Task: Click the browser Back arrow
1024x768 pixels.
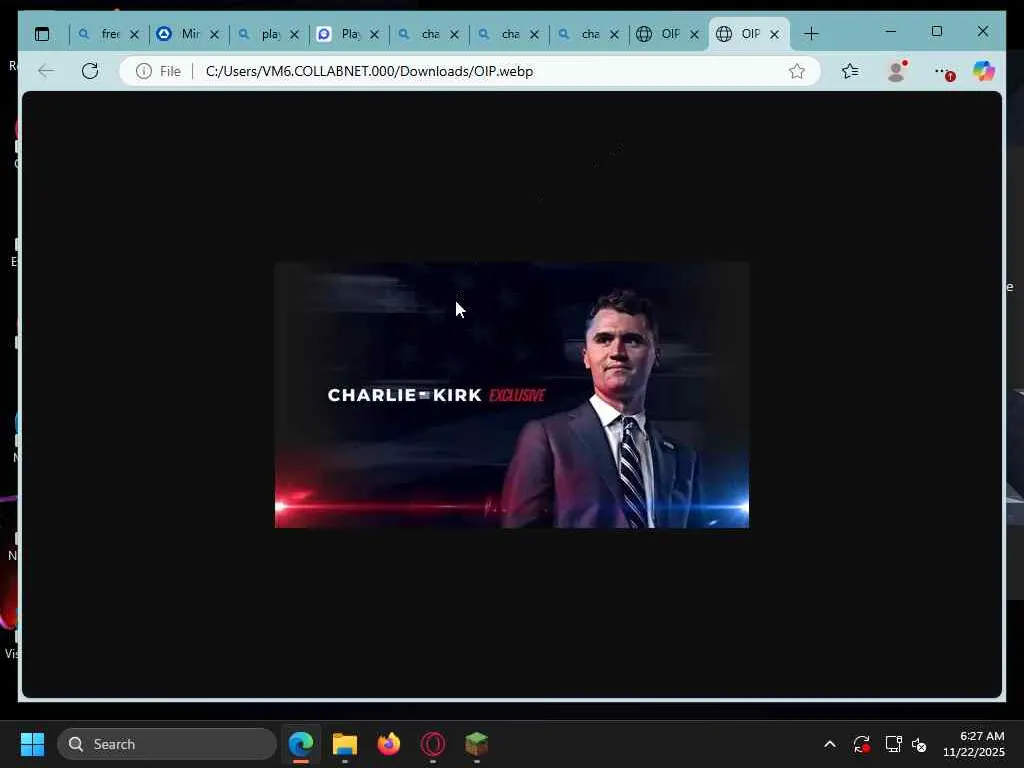Action: (46, 71)
